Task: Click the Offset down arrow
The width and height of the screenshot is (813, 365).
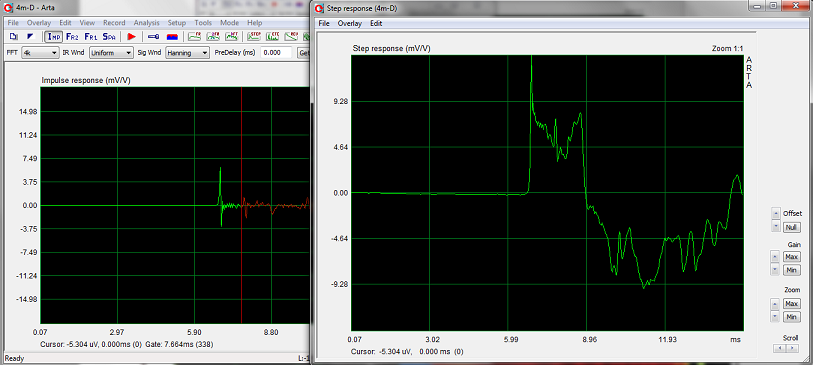Action: [776, 227]
